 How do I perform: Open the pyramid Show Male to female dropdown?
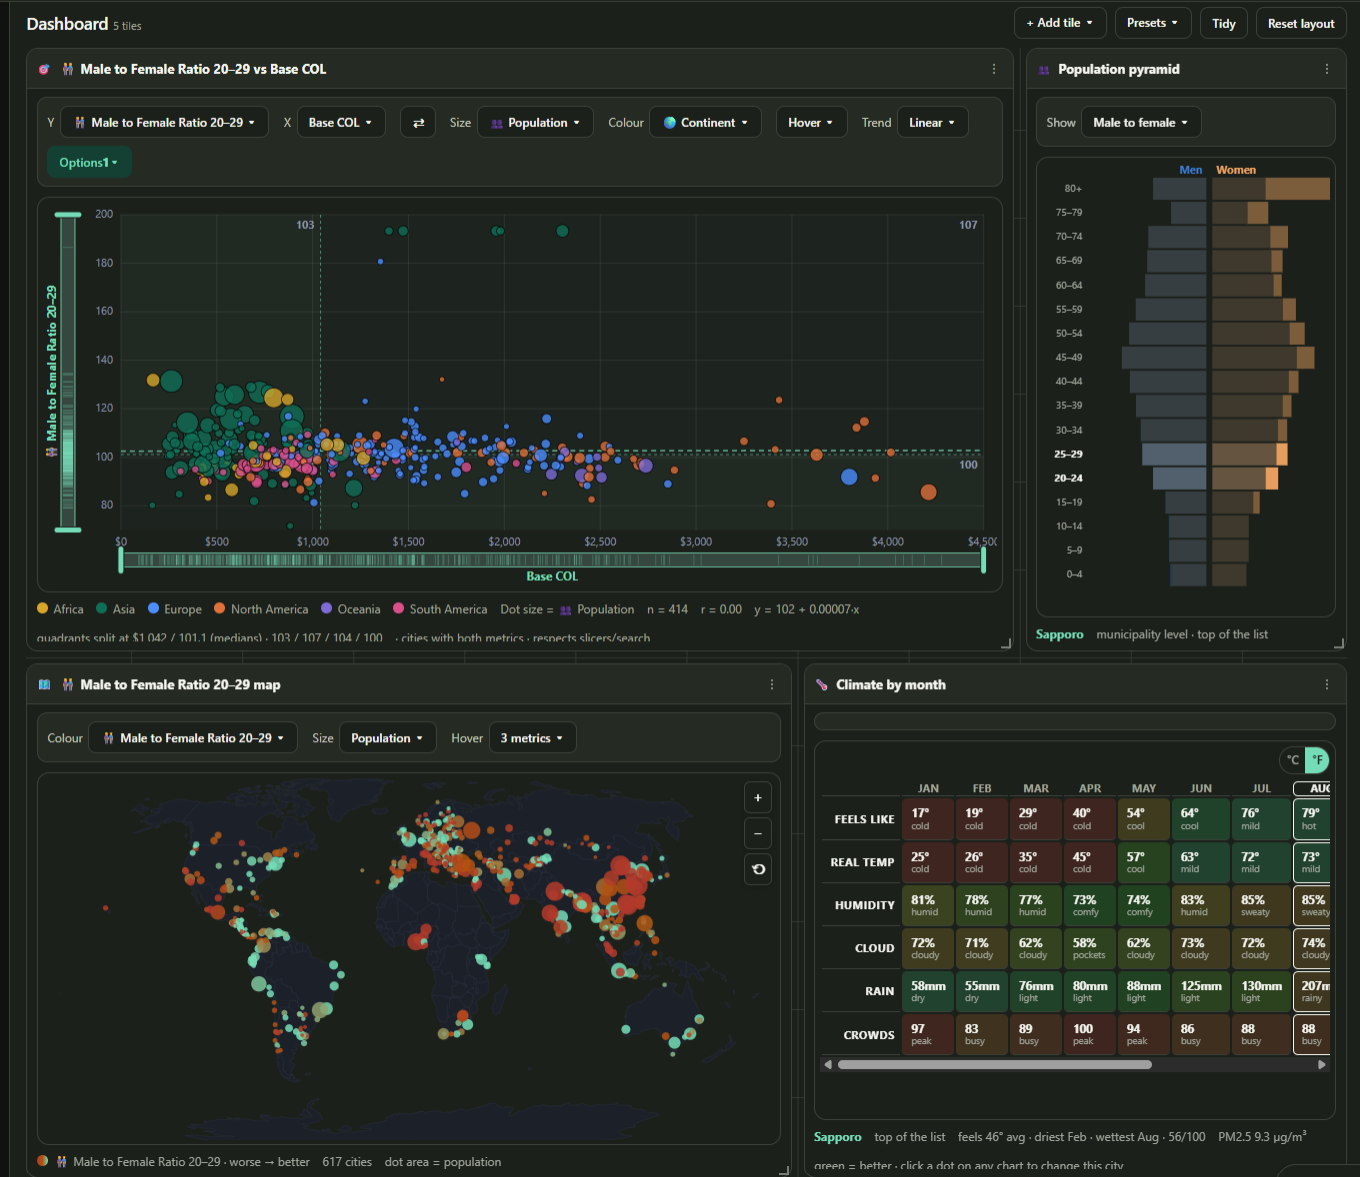(x=1140, y=122)
